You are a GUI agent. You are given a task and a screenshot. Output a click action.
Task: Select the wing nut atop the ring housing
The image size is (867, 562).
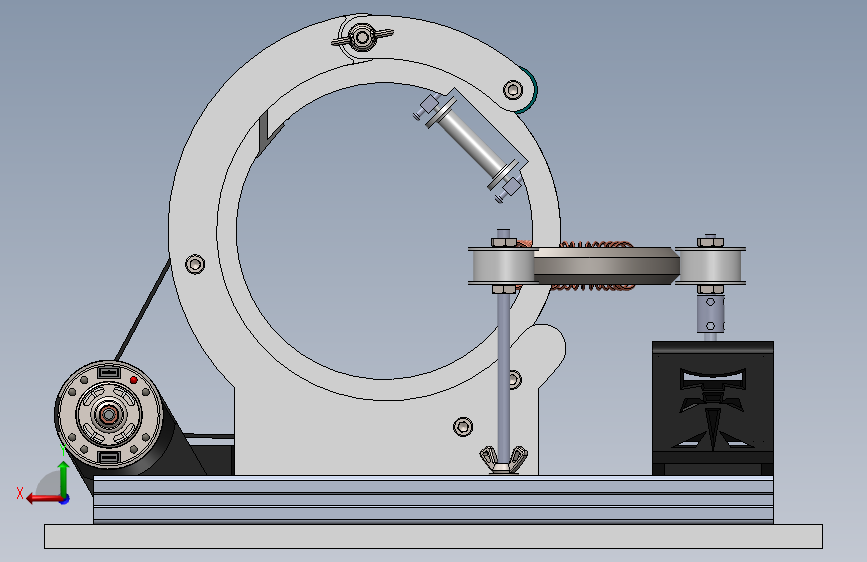(x=362, y=38)
